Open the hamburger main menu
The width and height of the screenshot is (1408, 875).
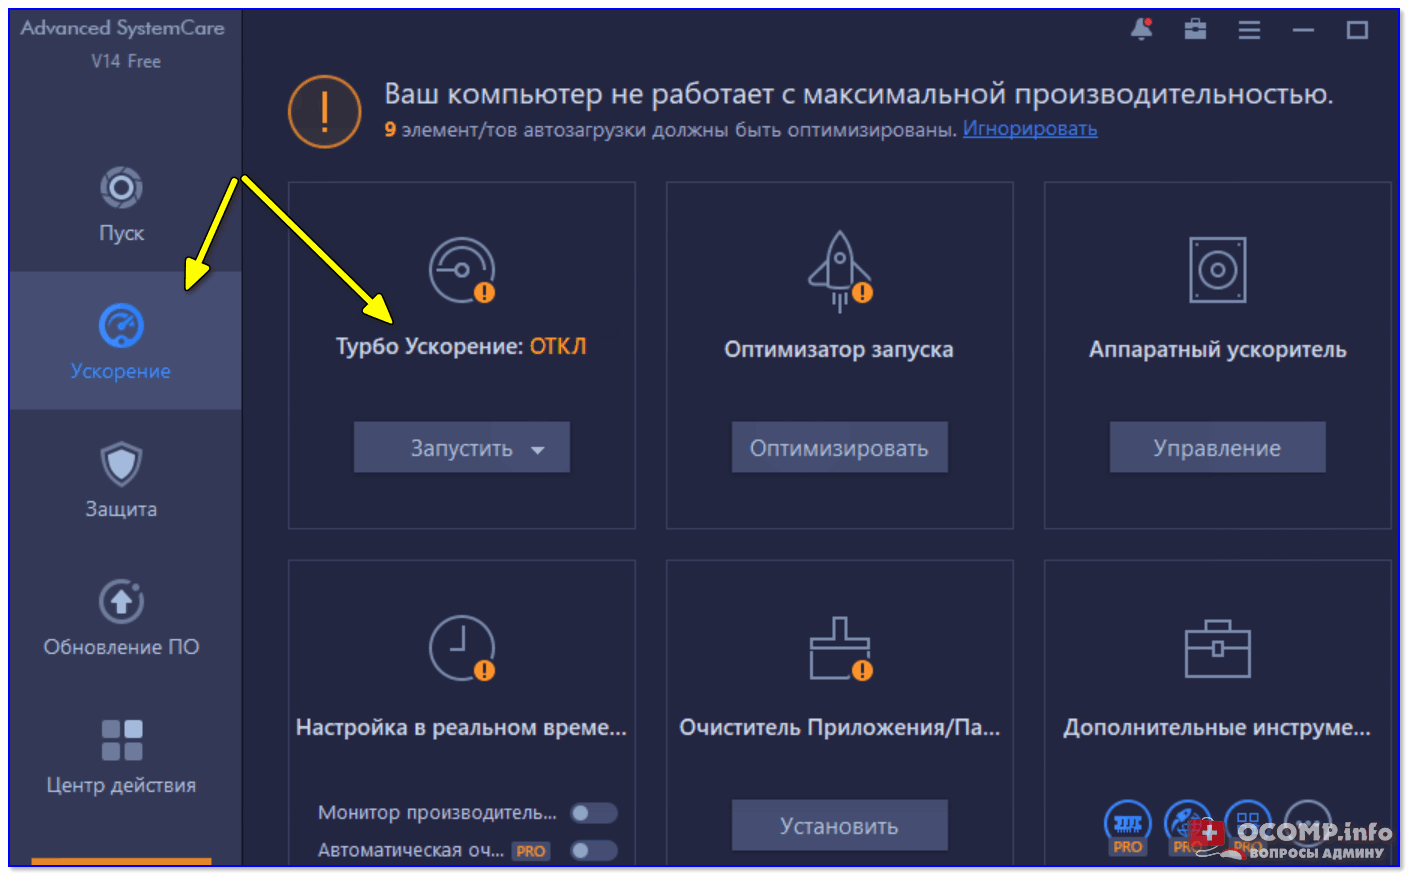(1249, 30)
